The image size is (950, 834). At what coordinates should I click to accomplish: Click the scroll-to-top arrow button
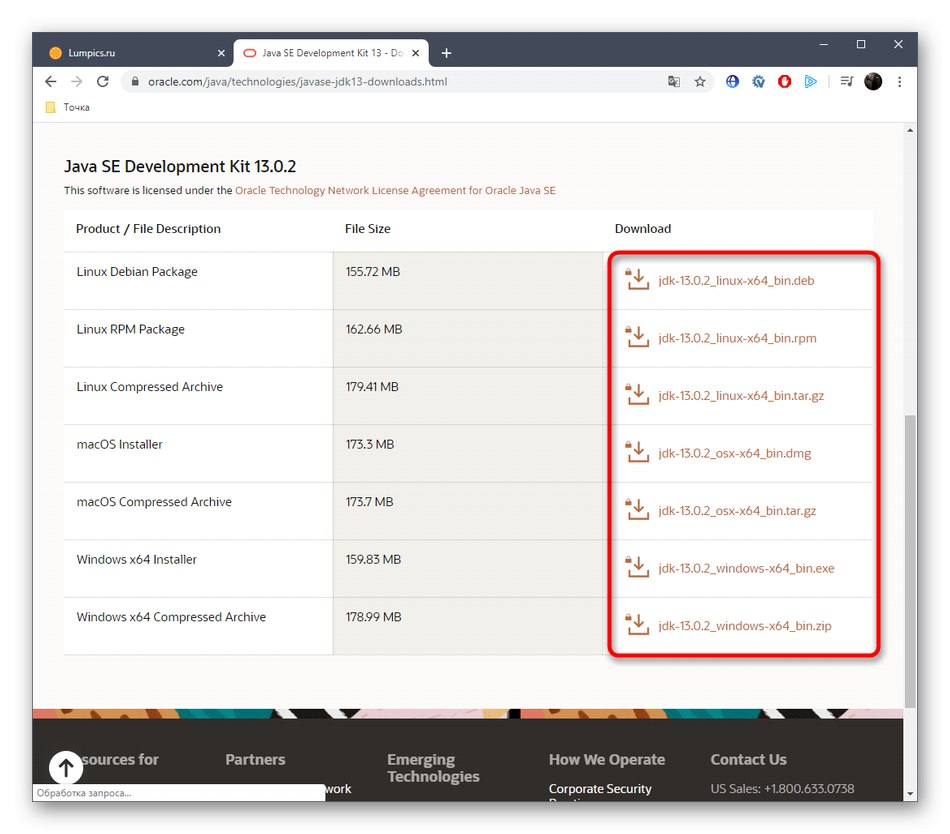click(65, 768)
